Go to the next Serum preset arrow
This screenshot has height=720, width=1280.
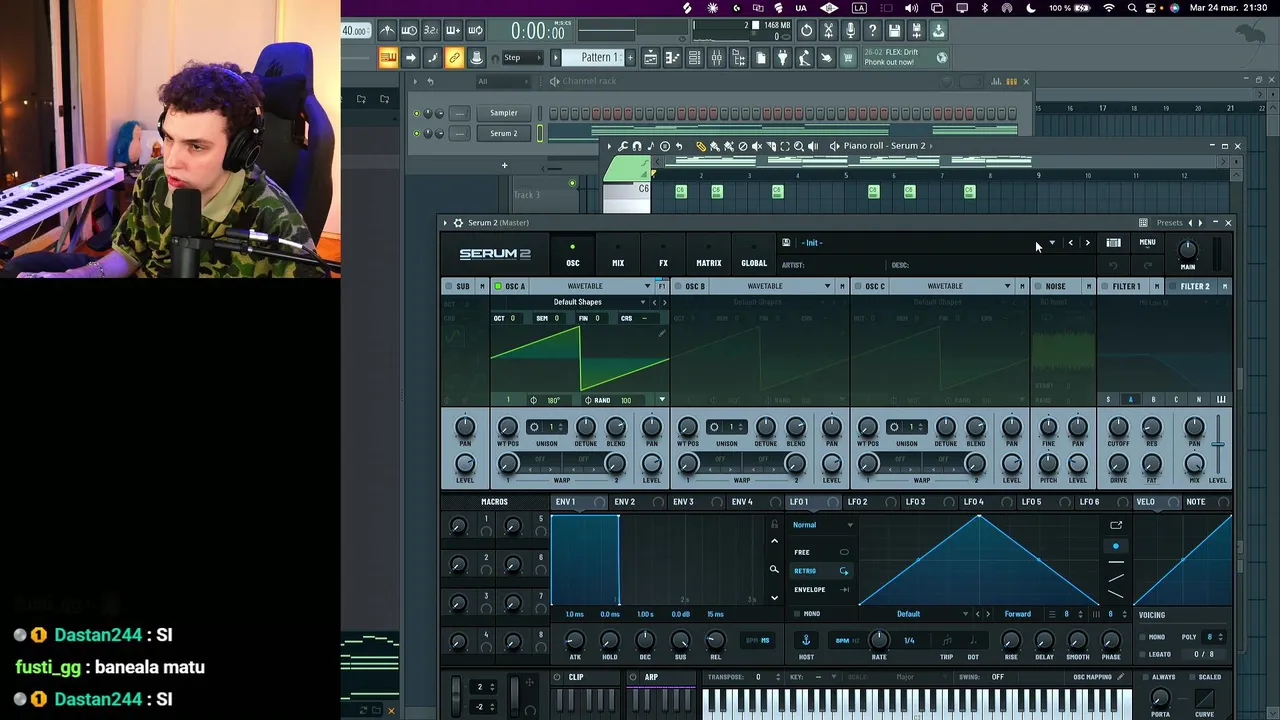coord(1087,243)
